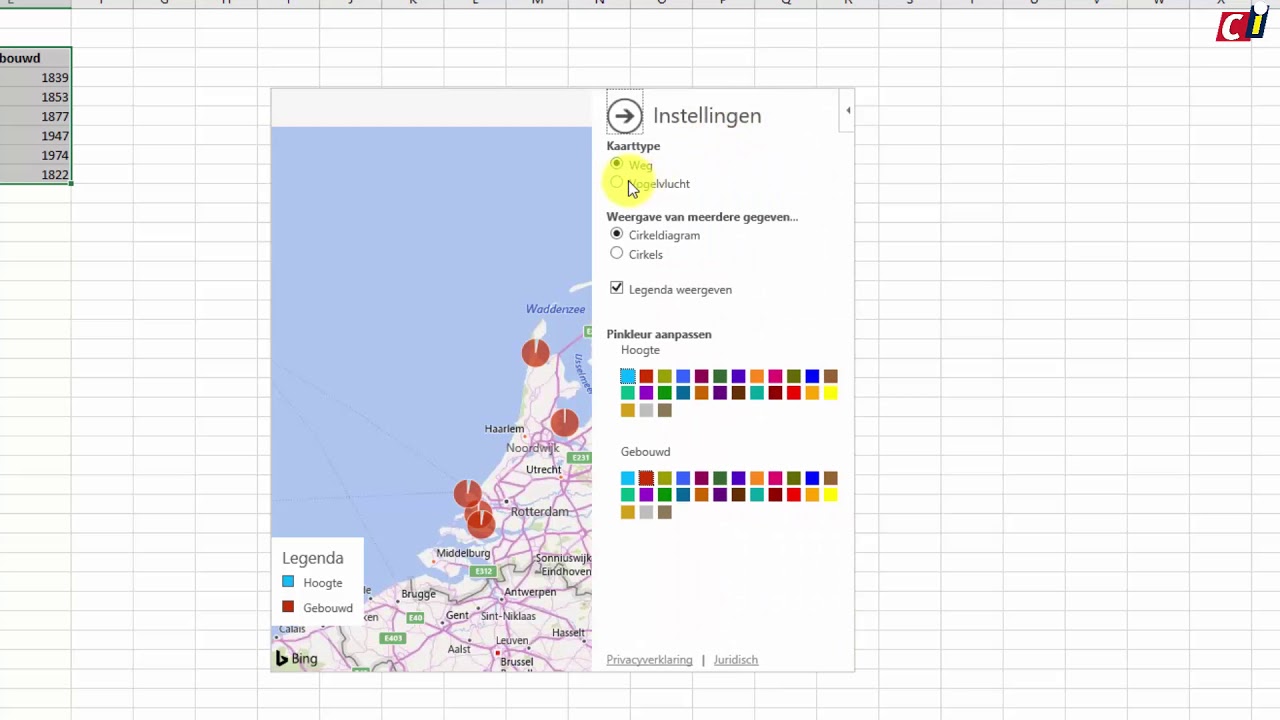1280x720 pixels.
Task: Untick the Legenda weergeven checkbox
Action: (616, 288)
